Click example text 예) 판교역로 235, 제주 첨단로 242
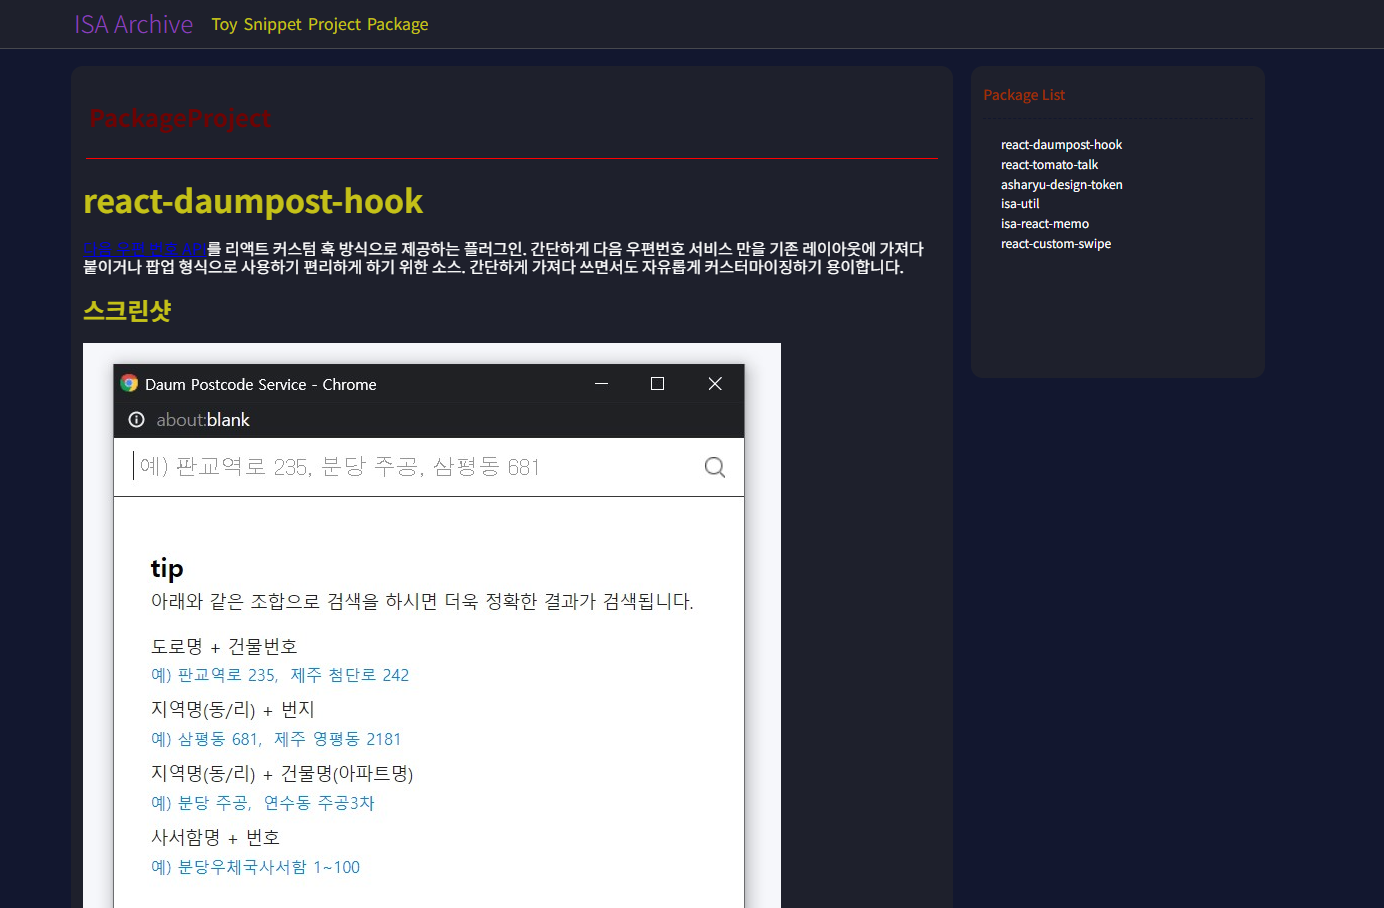Viewport: 1384px width, 908px height. click(x=280, y=675)
